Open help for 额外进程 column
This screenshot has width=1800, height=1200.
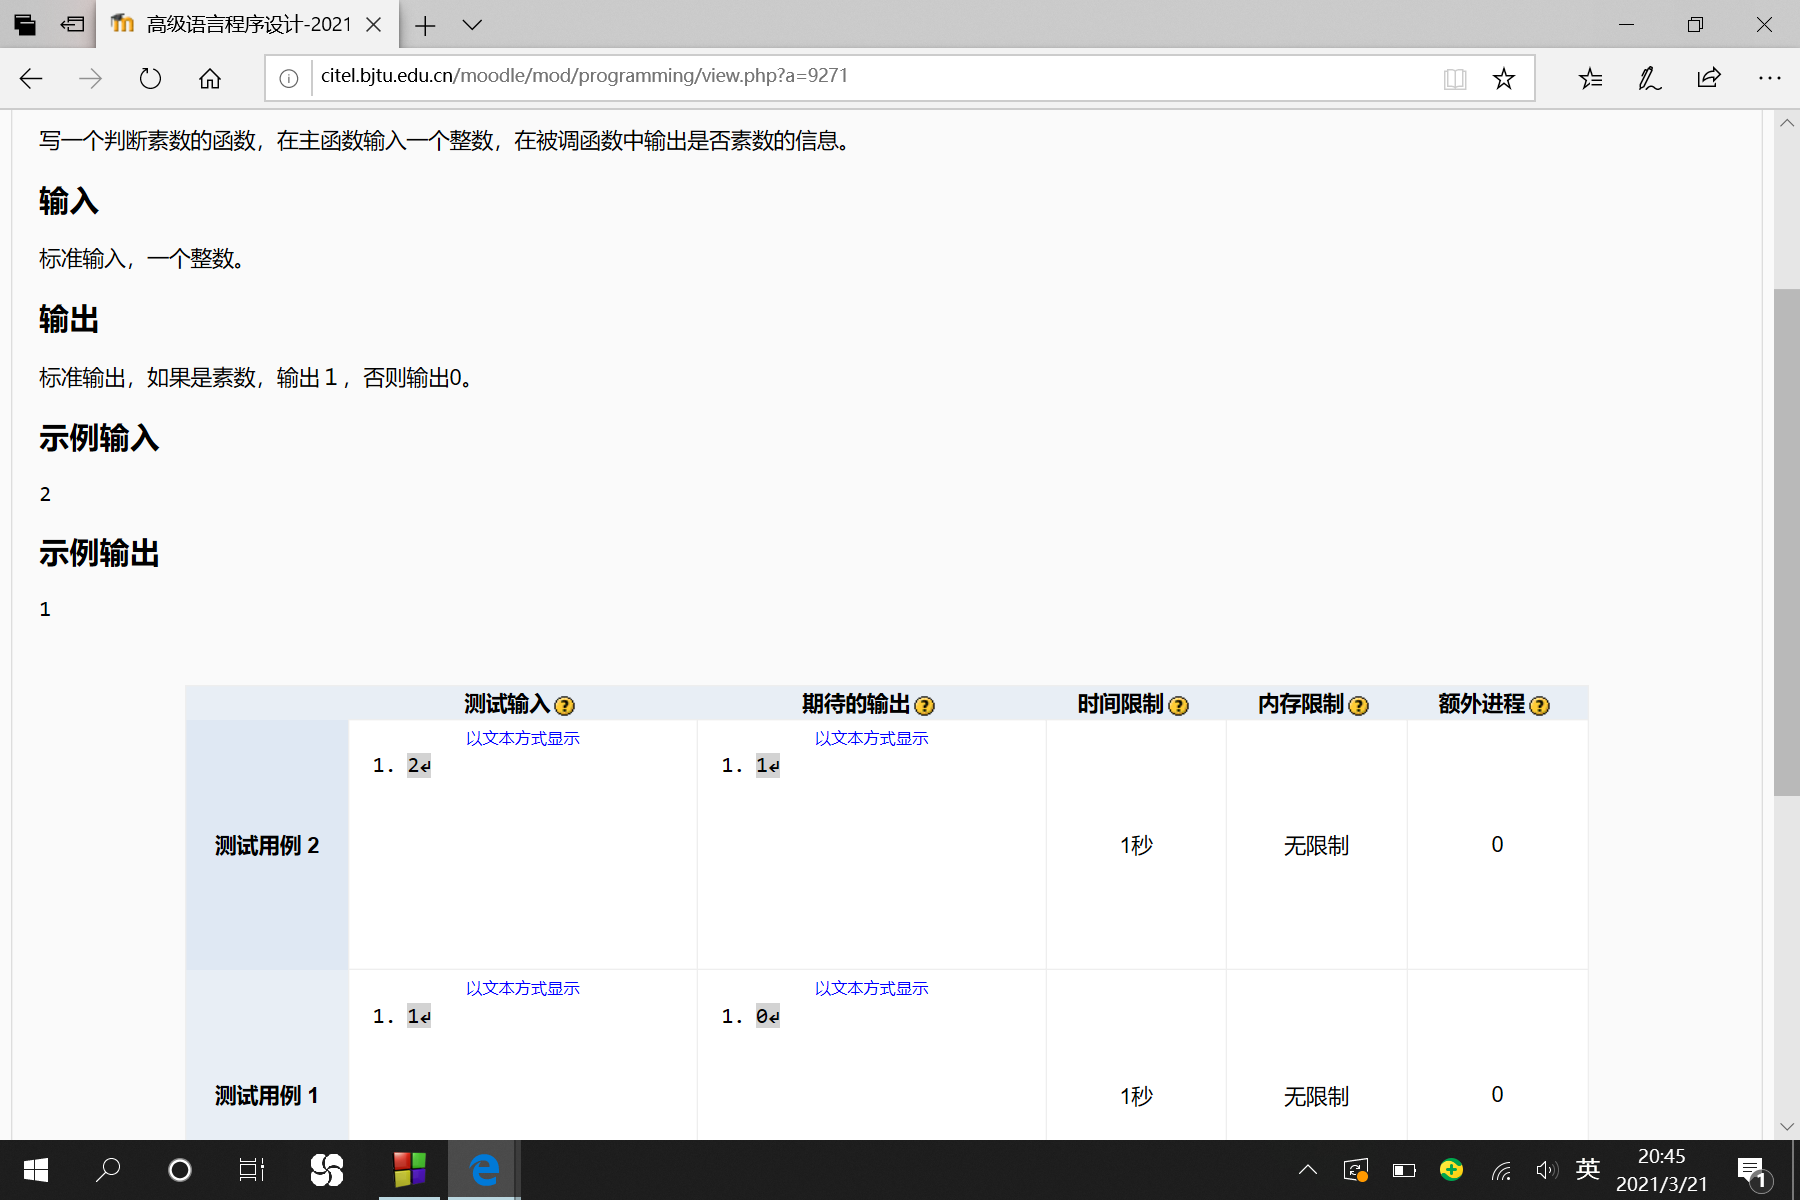1539,706
